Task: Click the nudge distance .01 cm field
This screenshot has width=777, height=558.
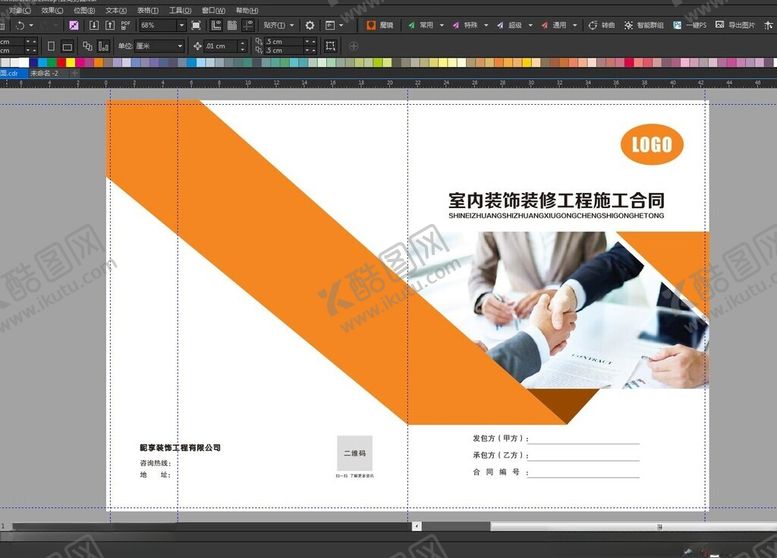Action: [221, 46]
